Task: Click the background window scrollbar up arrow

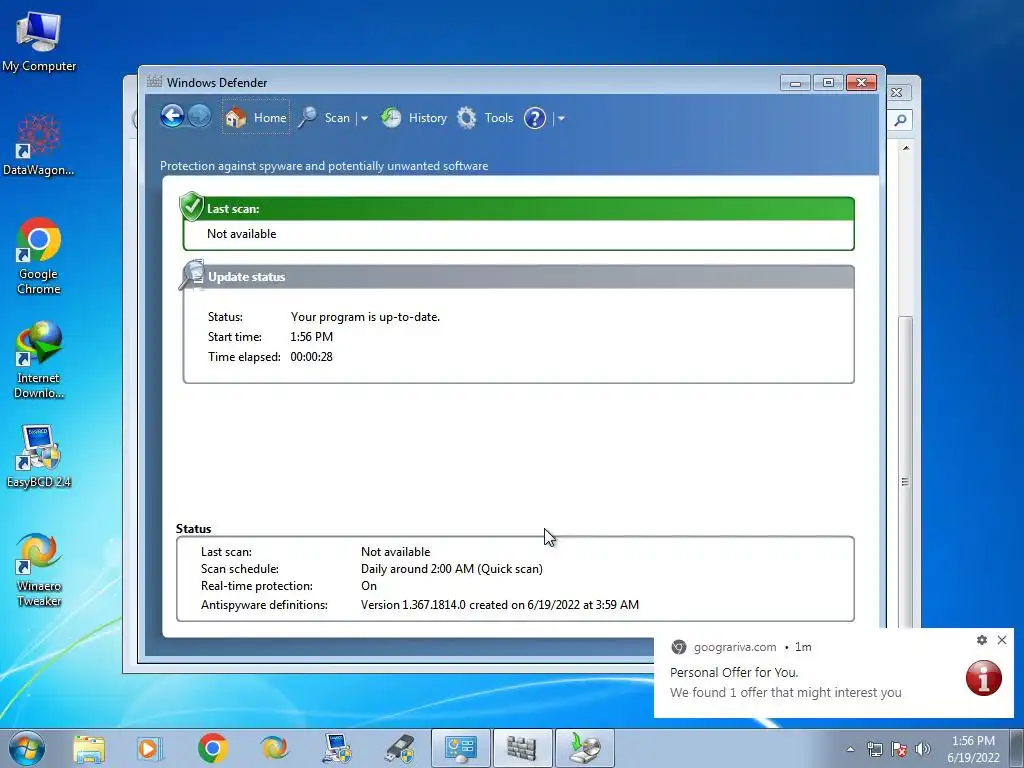Action: point(906,148)
